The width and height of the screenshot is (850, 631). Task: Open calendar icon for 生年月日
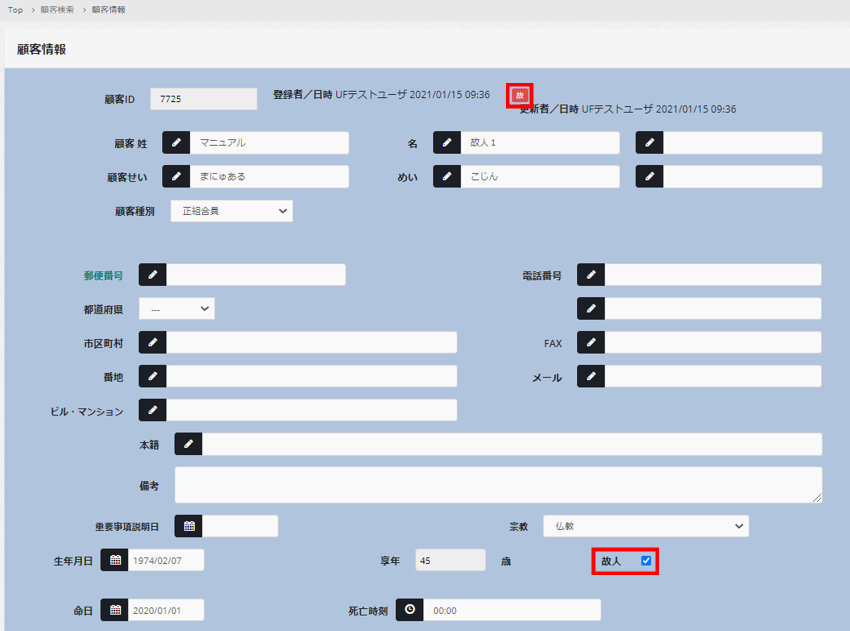pyautogui.click(x=115, y=560)
